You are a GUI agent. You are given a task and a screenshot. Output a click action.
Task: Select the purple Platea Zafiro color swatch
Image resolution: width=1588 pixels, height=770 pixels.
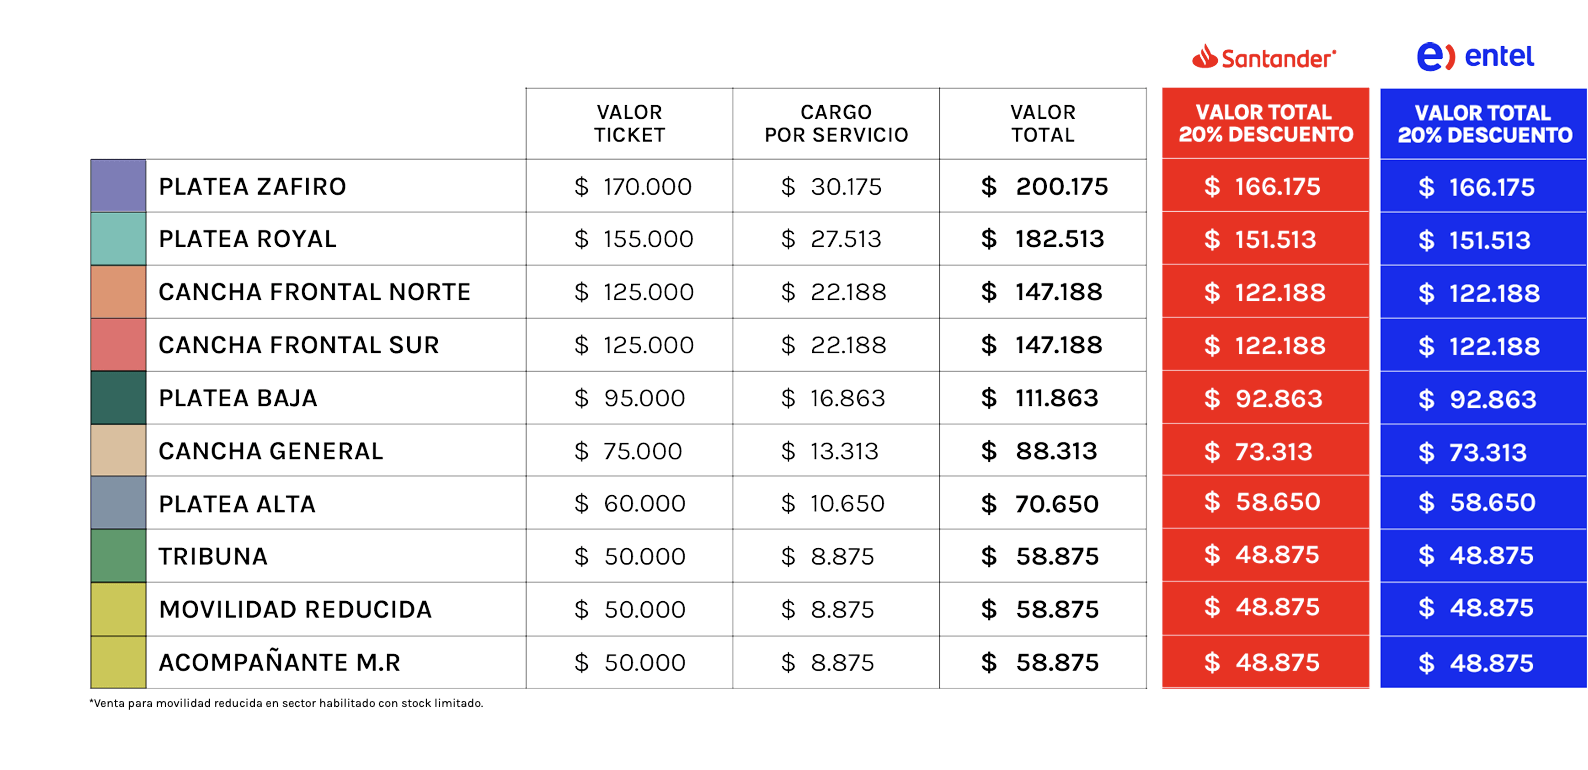click(118, 186)
